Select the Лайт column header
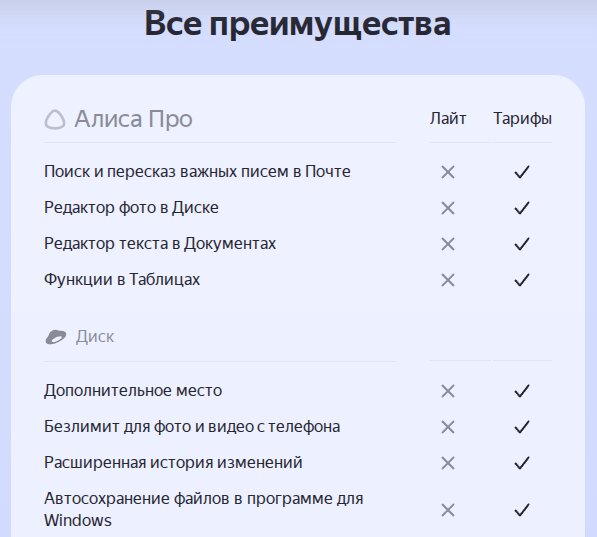The image size is (597, 537). point(448,118)
